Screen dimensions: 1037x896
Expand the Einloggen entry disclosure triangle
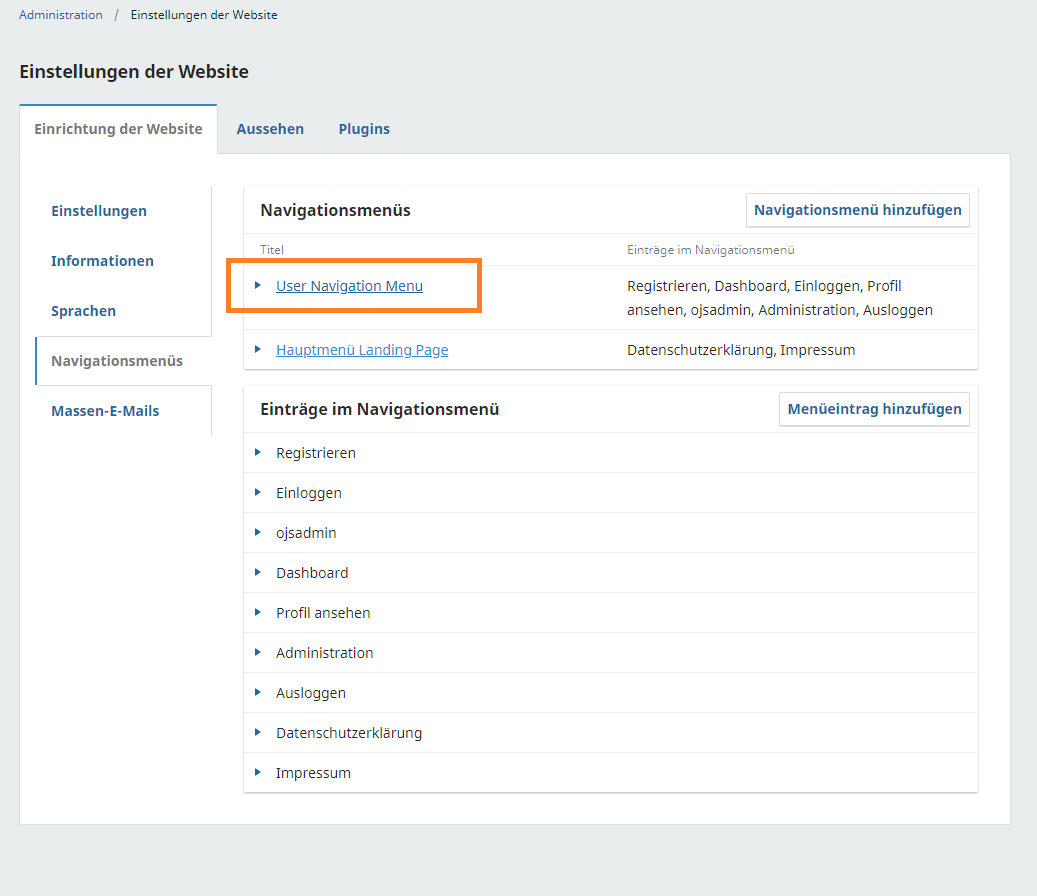pos(258,492)
